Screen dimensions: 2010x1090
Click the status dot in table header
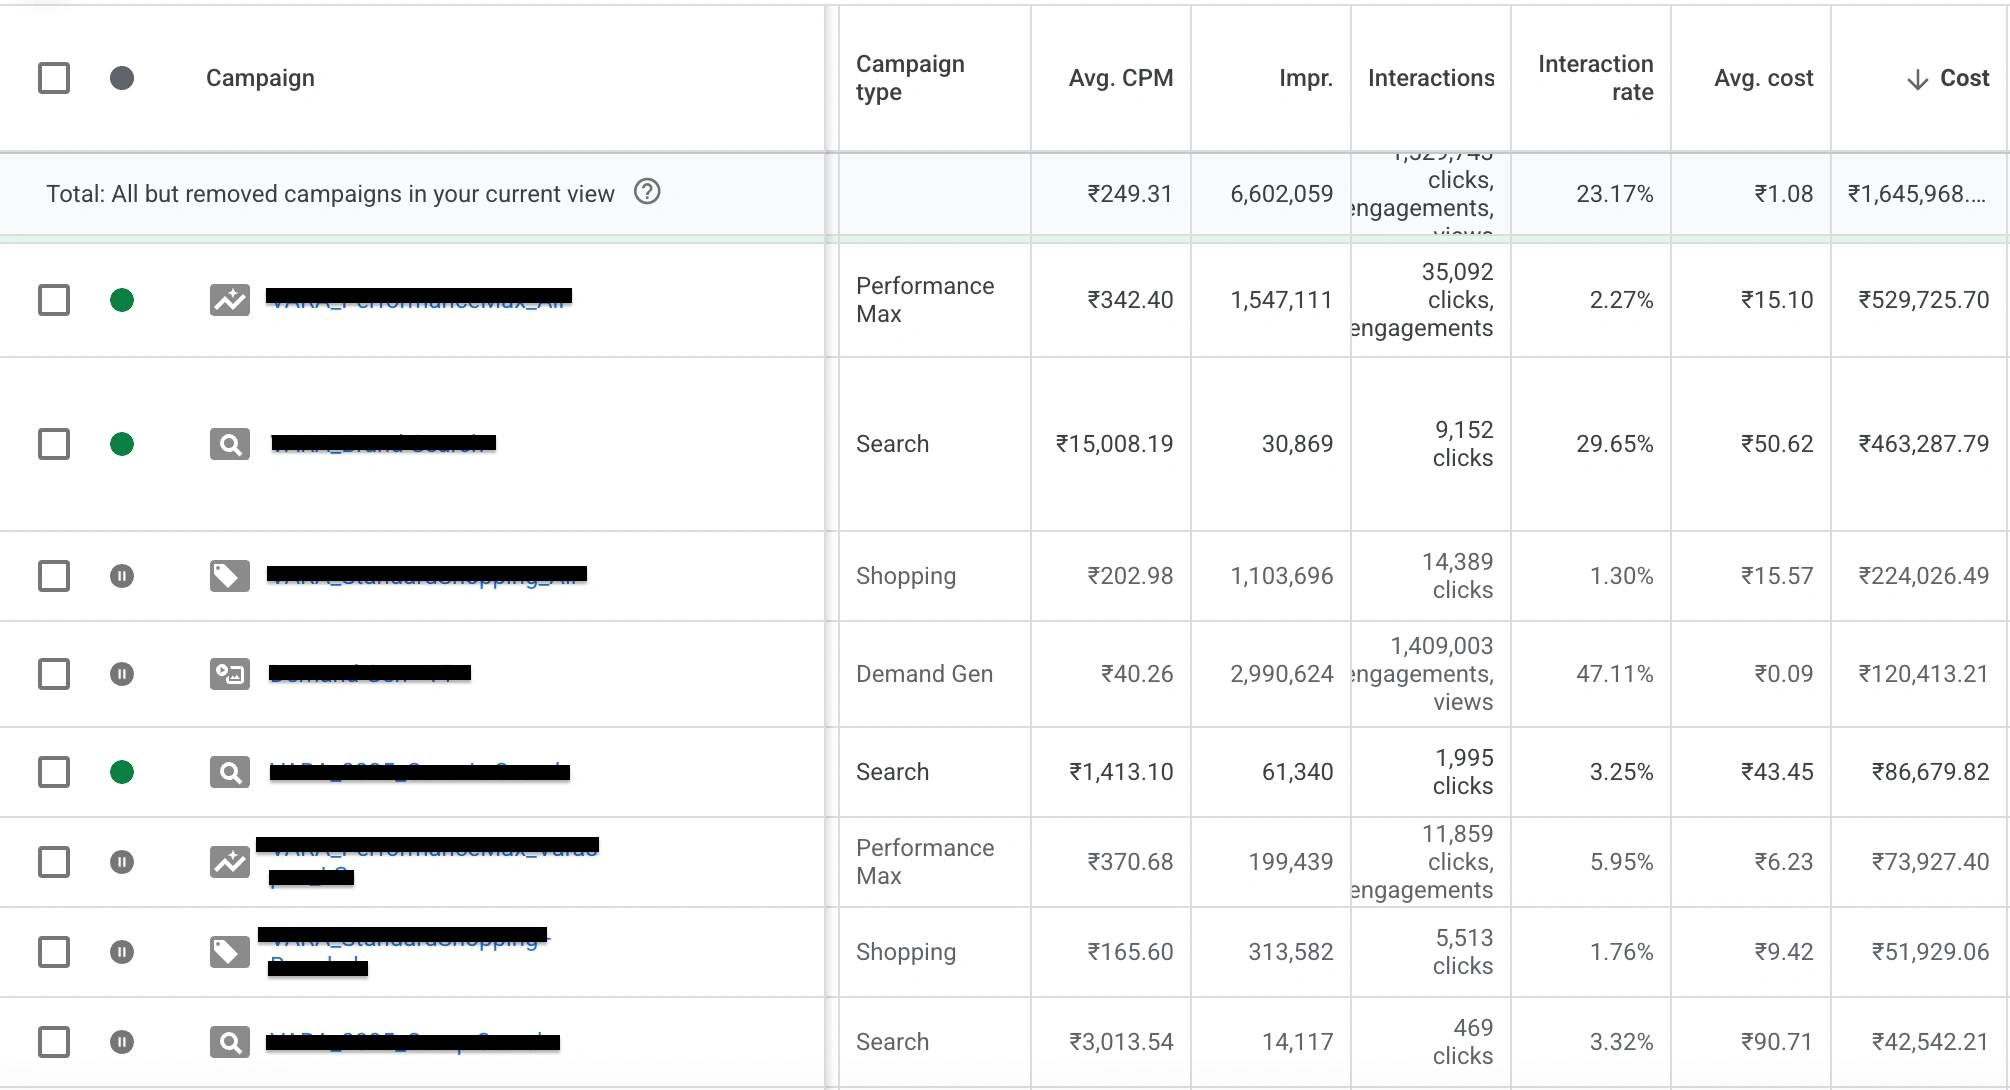tap(122, 78)
